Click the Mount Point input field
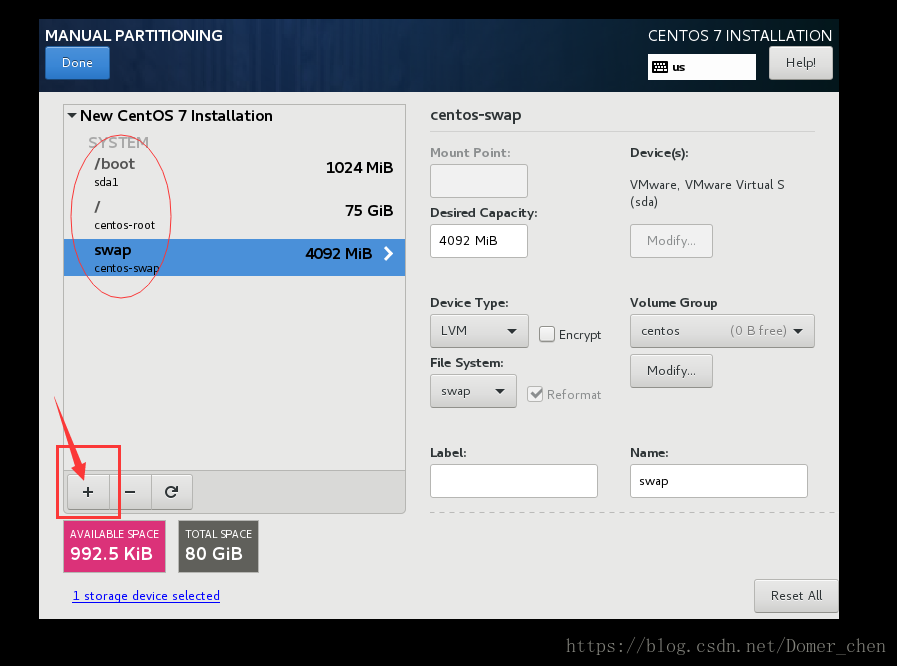Screen dimensions: 897x666 point(479,181)
